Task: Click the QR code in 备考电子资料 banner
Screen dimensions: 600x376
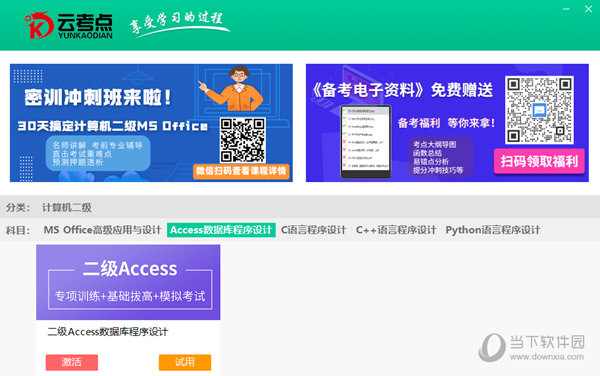Action: pos(539,110)
